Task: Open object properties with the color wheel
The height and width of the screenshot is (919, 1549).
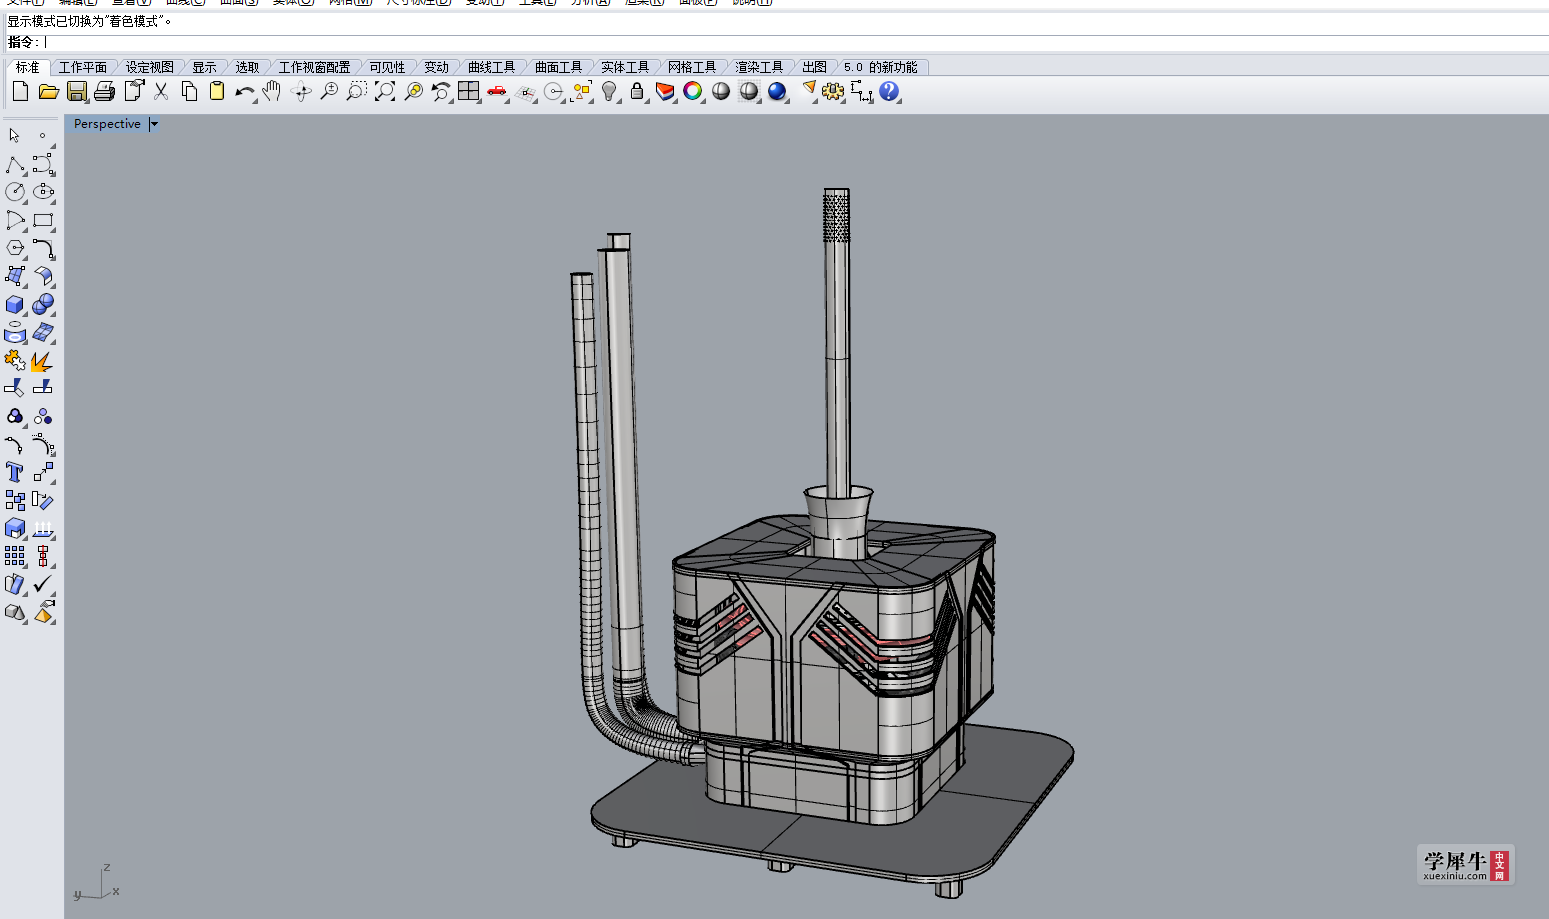Action: pos(693,92)
